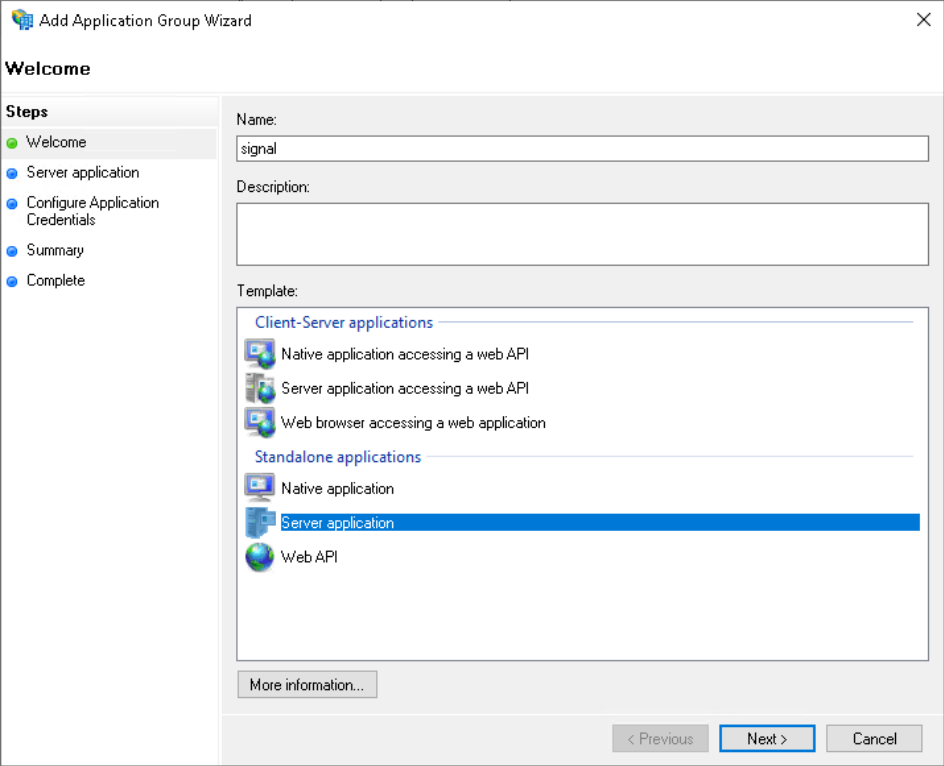Screen dimensions: 944x766
Task: Open More information about templates
Action: click(307, 685)
